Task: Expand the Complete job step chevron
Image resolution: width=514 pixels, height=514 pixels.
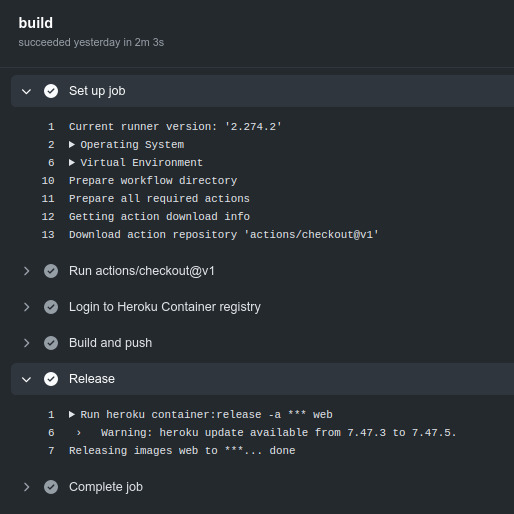Action: pos(27,487)
